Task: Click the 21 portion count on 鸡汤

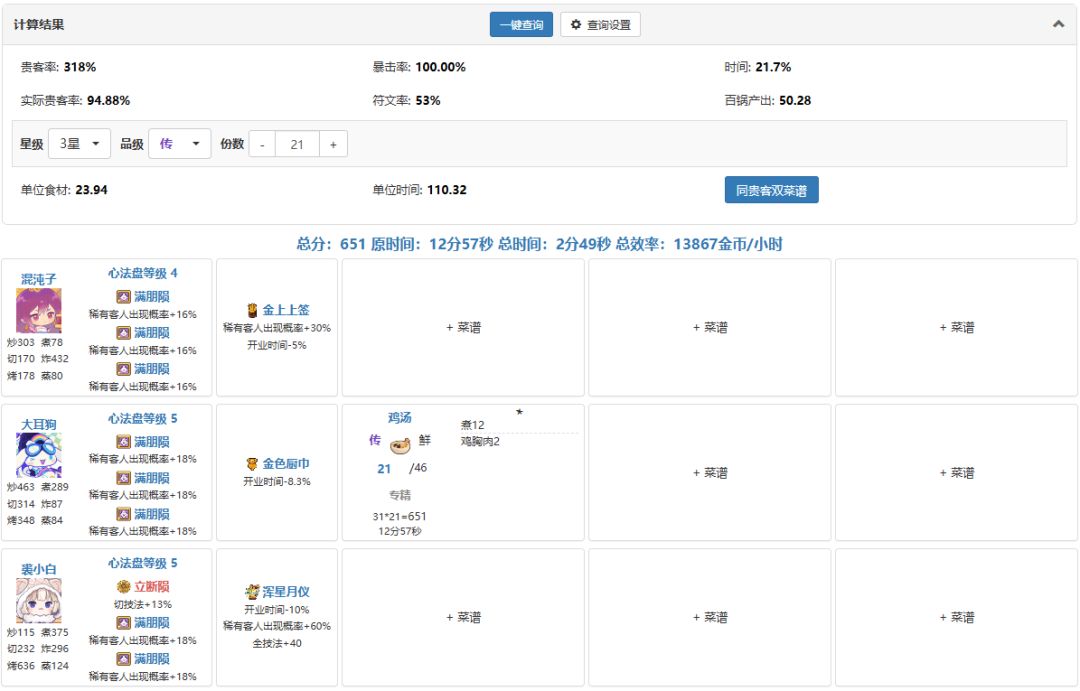Action: (x=384, y=468)
